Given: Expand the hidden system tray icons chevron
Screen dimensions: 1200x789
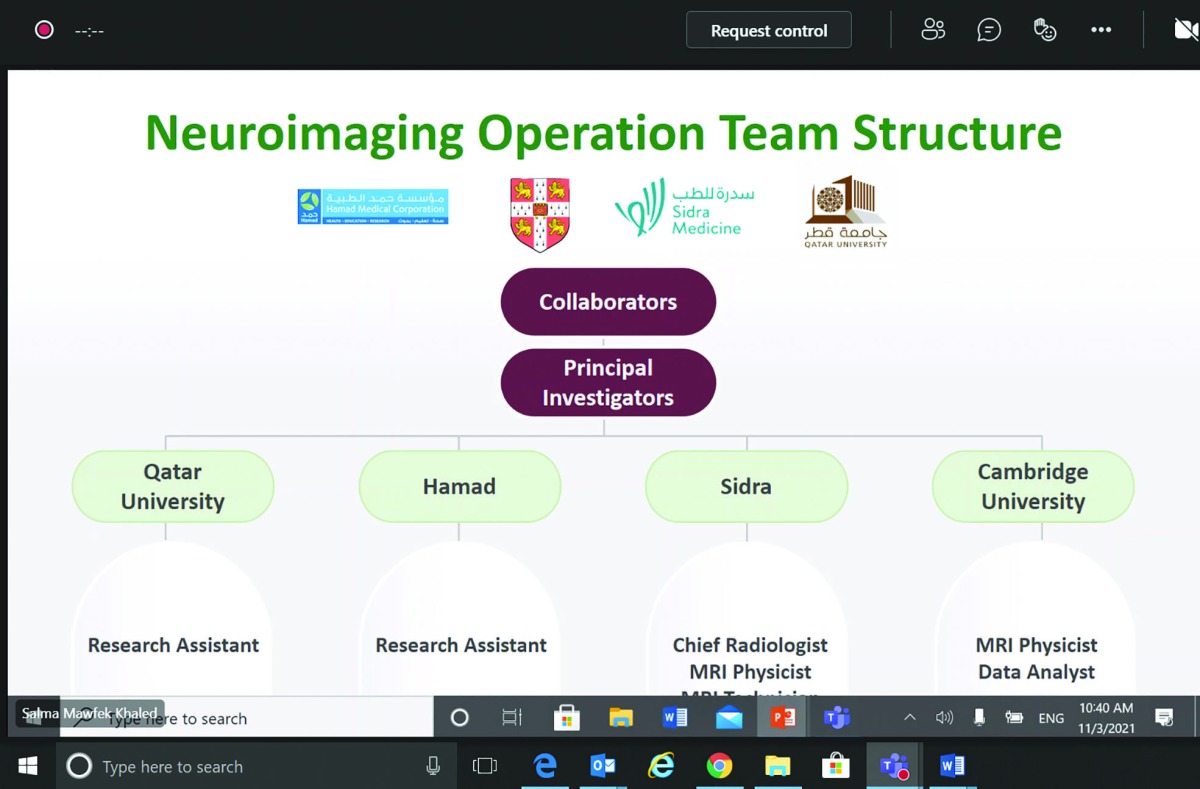Looking at the screenshot, I should tap(909, 717).
